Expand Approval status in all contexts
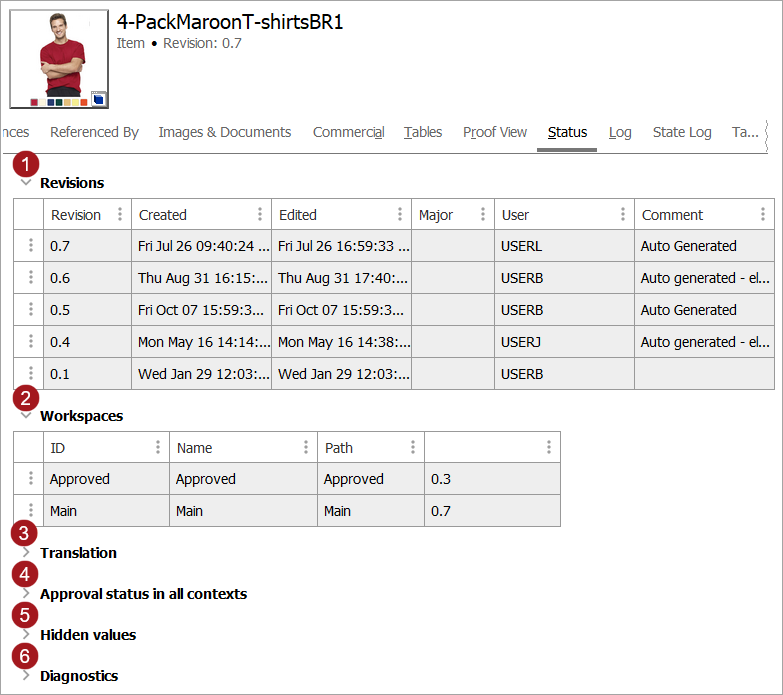The height and width of the screenshot is (695, 783). (26, 594)
